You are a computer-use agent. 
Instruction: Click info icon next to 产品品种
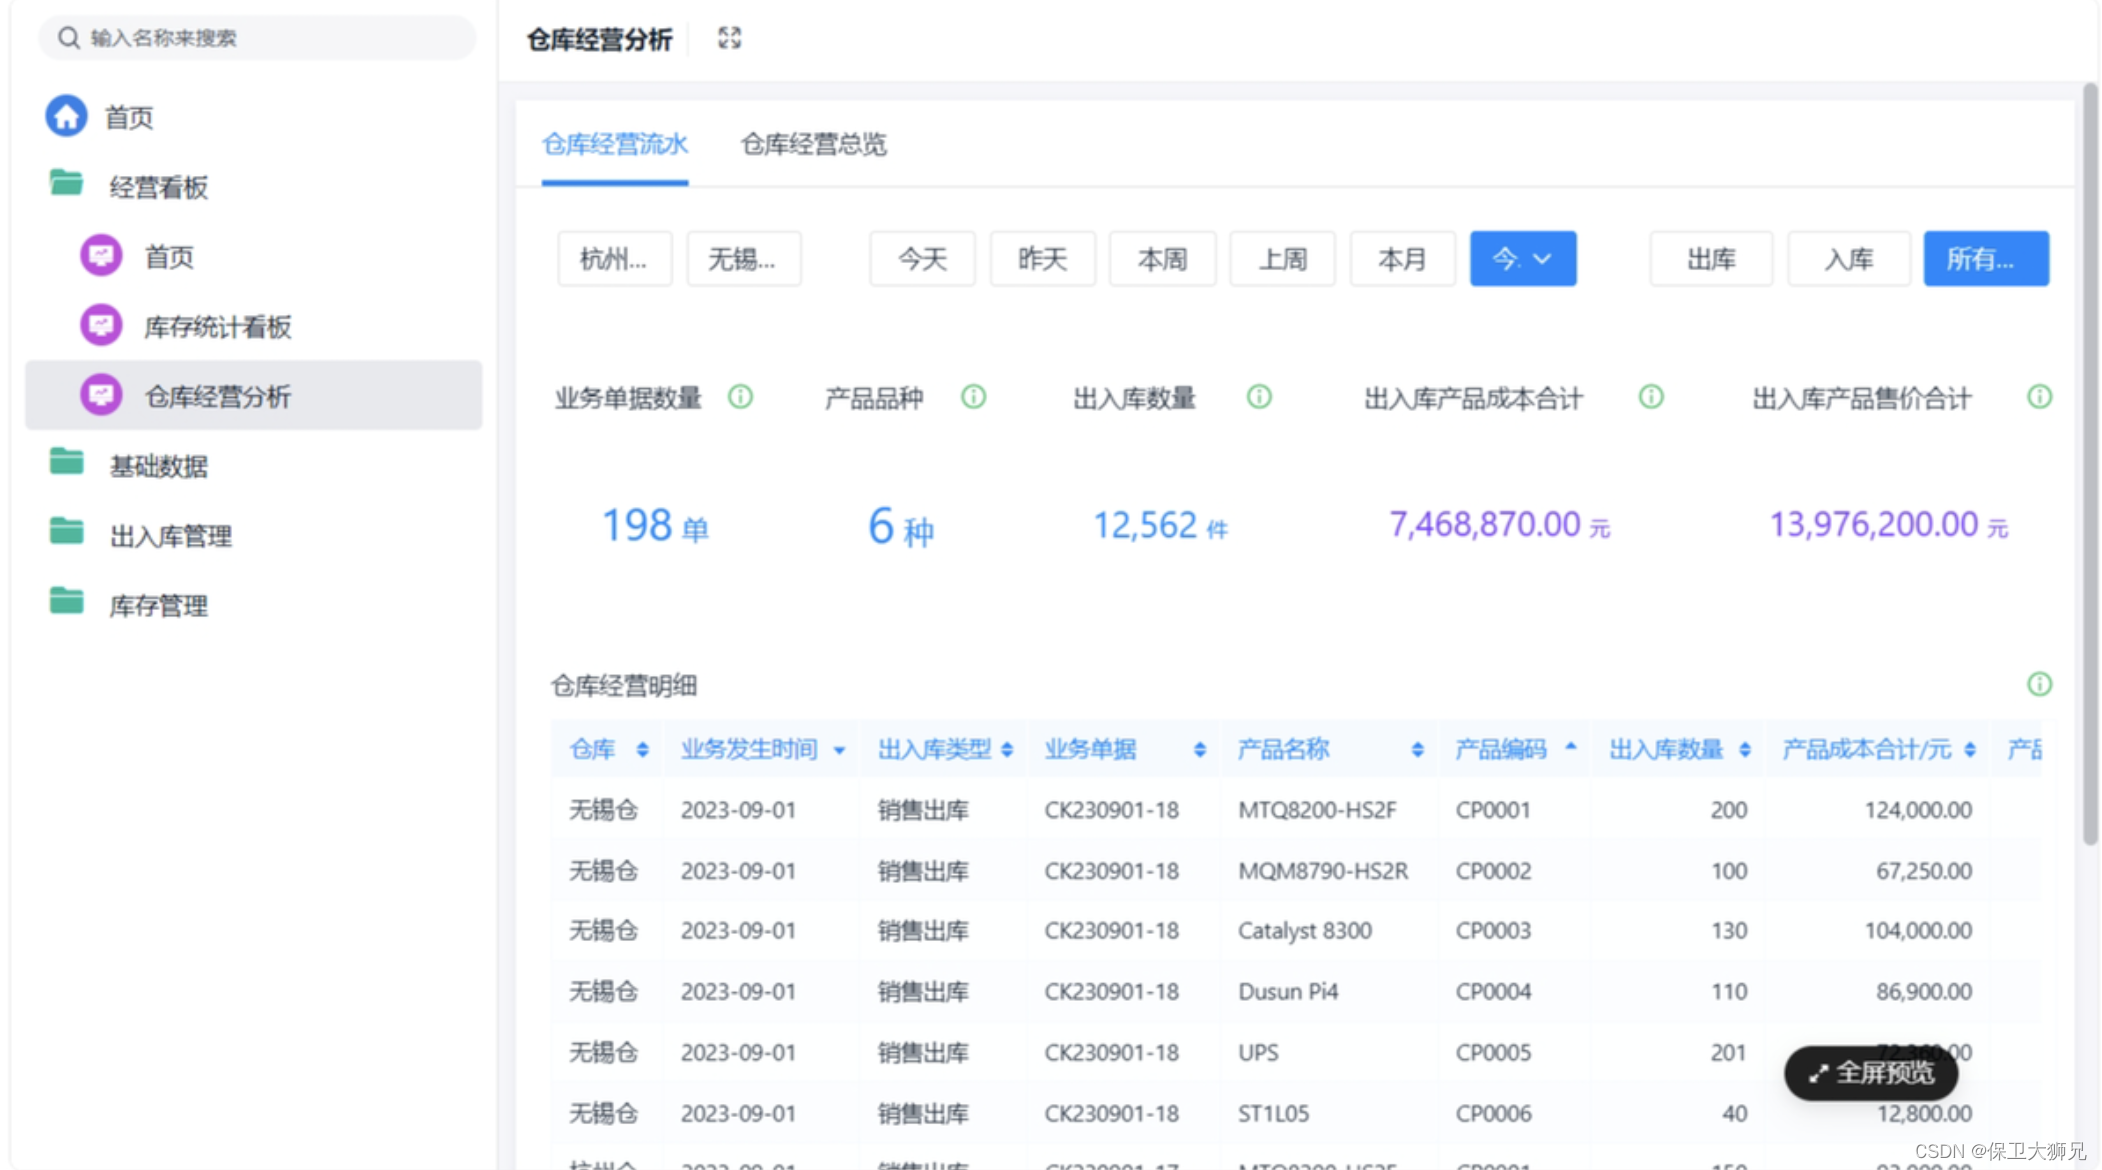click(x=973, y=397)
